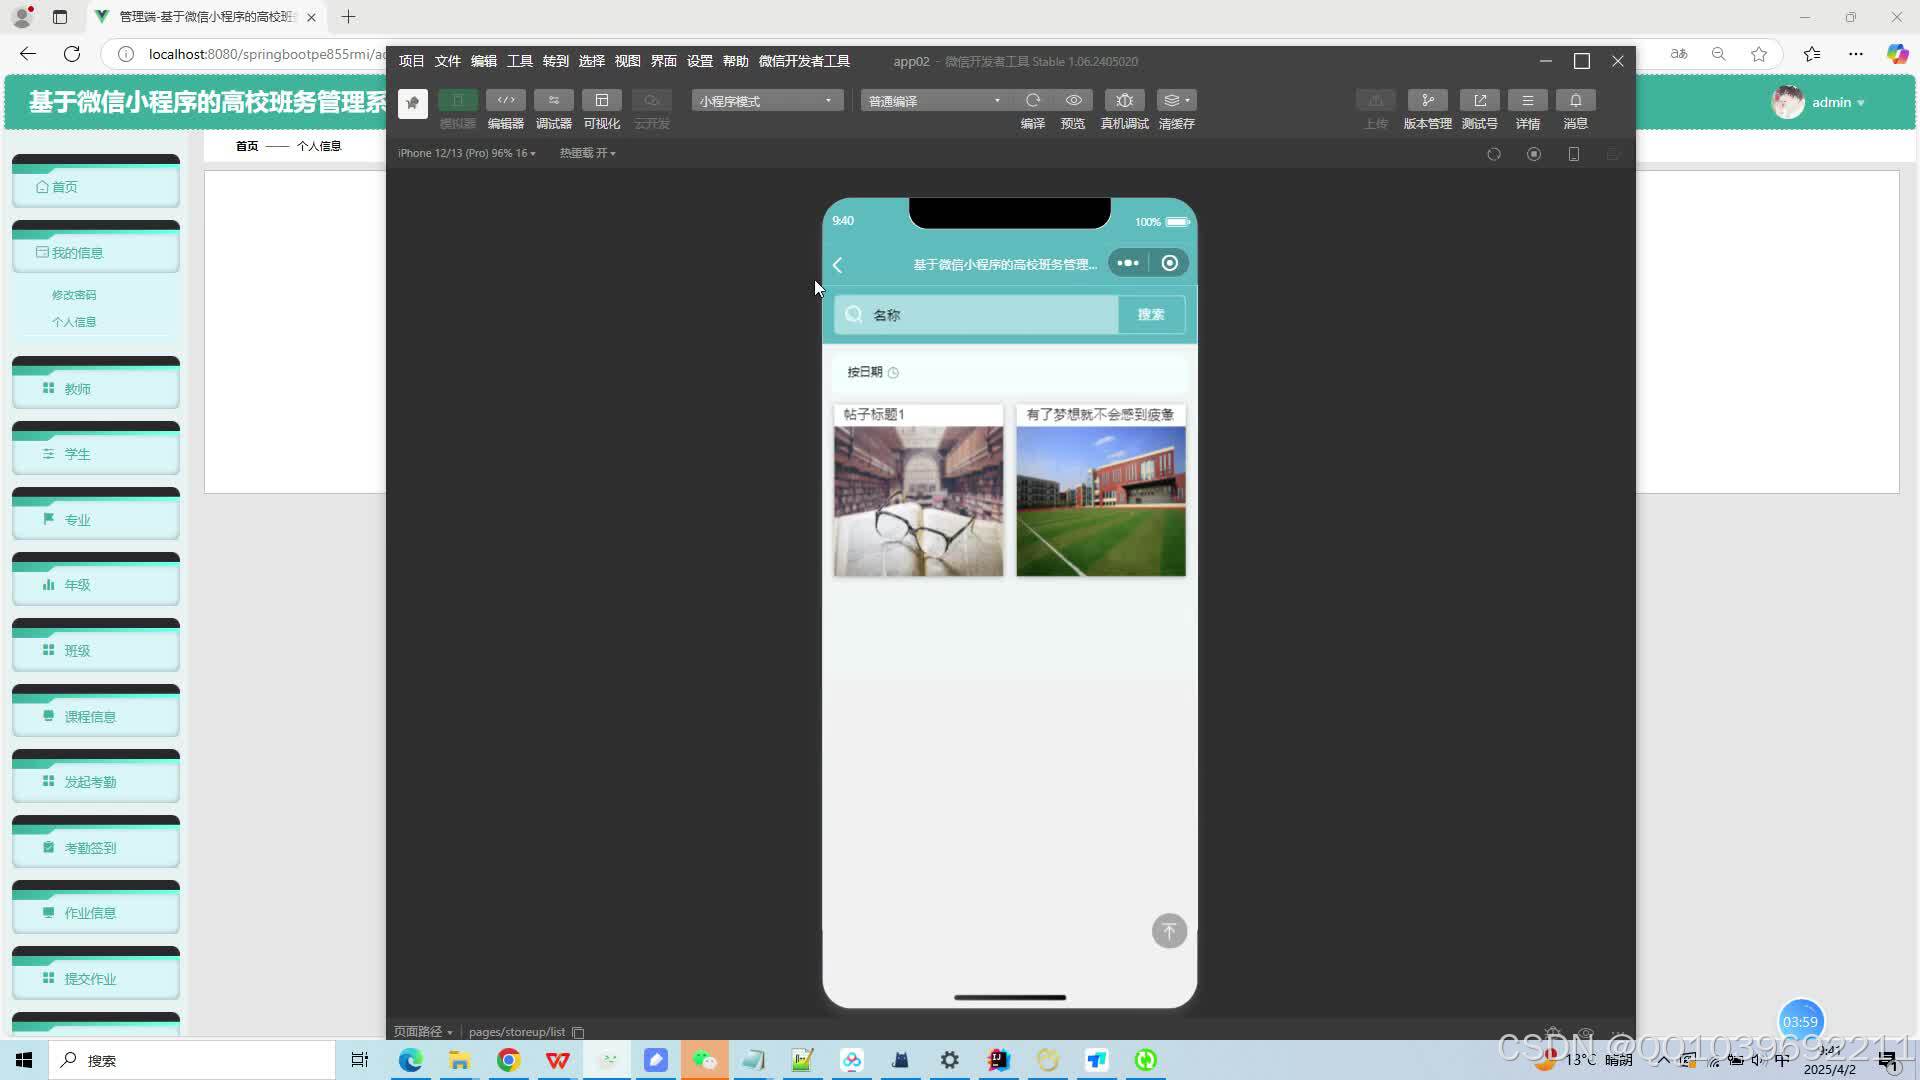Open the 消息 notification bell

pos(1575,100)
